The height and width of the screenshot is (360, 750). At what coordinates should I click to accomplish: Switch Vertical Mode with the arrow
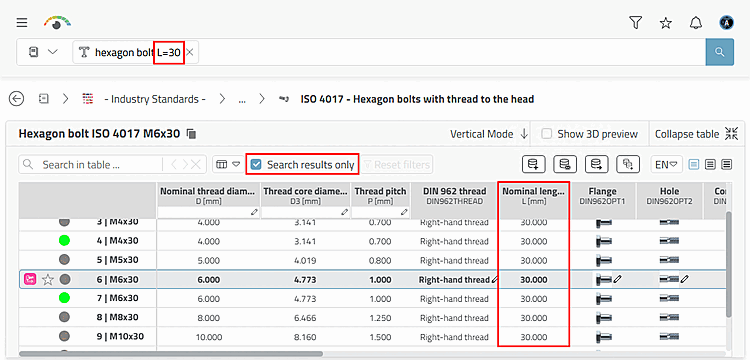coord(524,134)
